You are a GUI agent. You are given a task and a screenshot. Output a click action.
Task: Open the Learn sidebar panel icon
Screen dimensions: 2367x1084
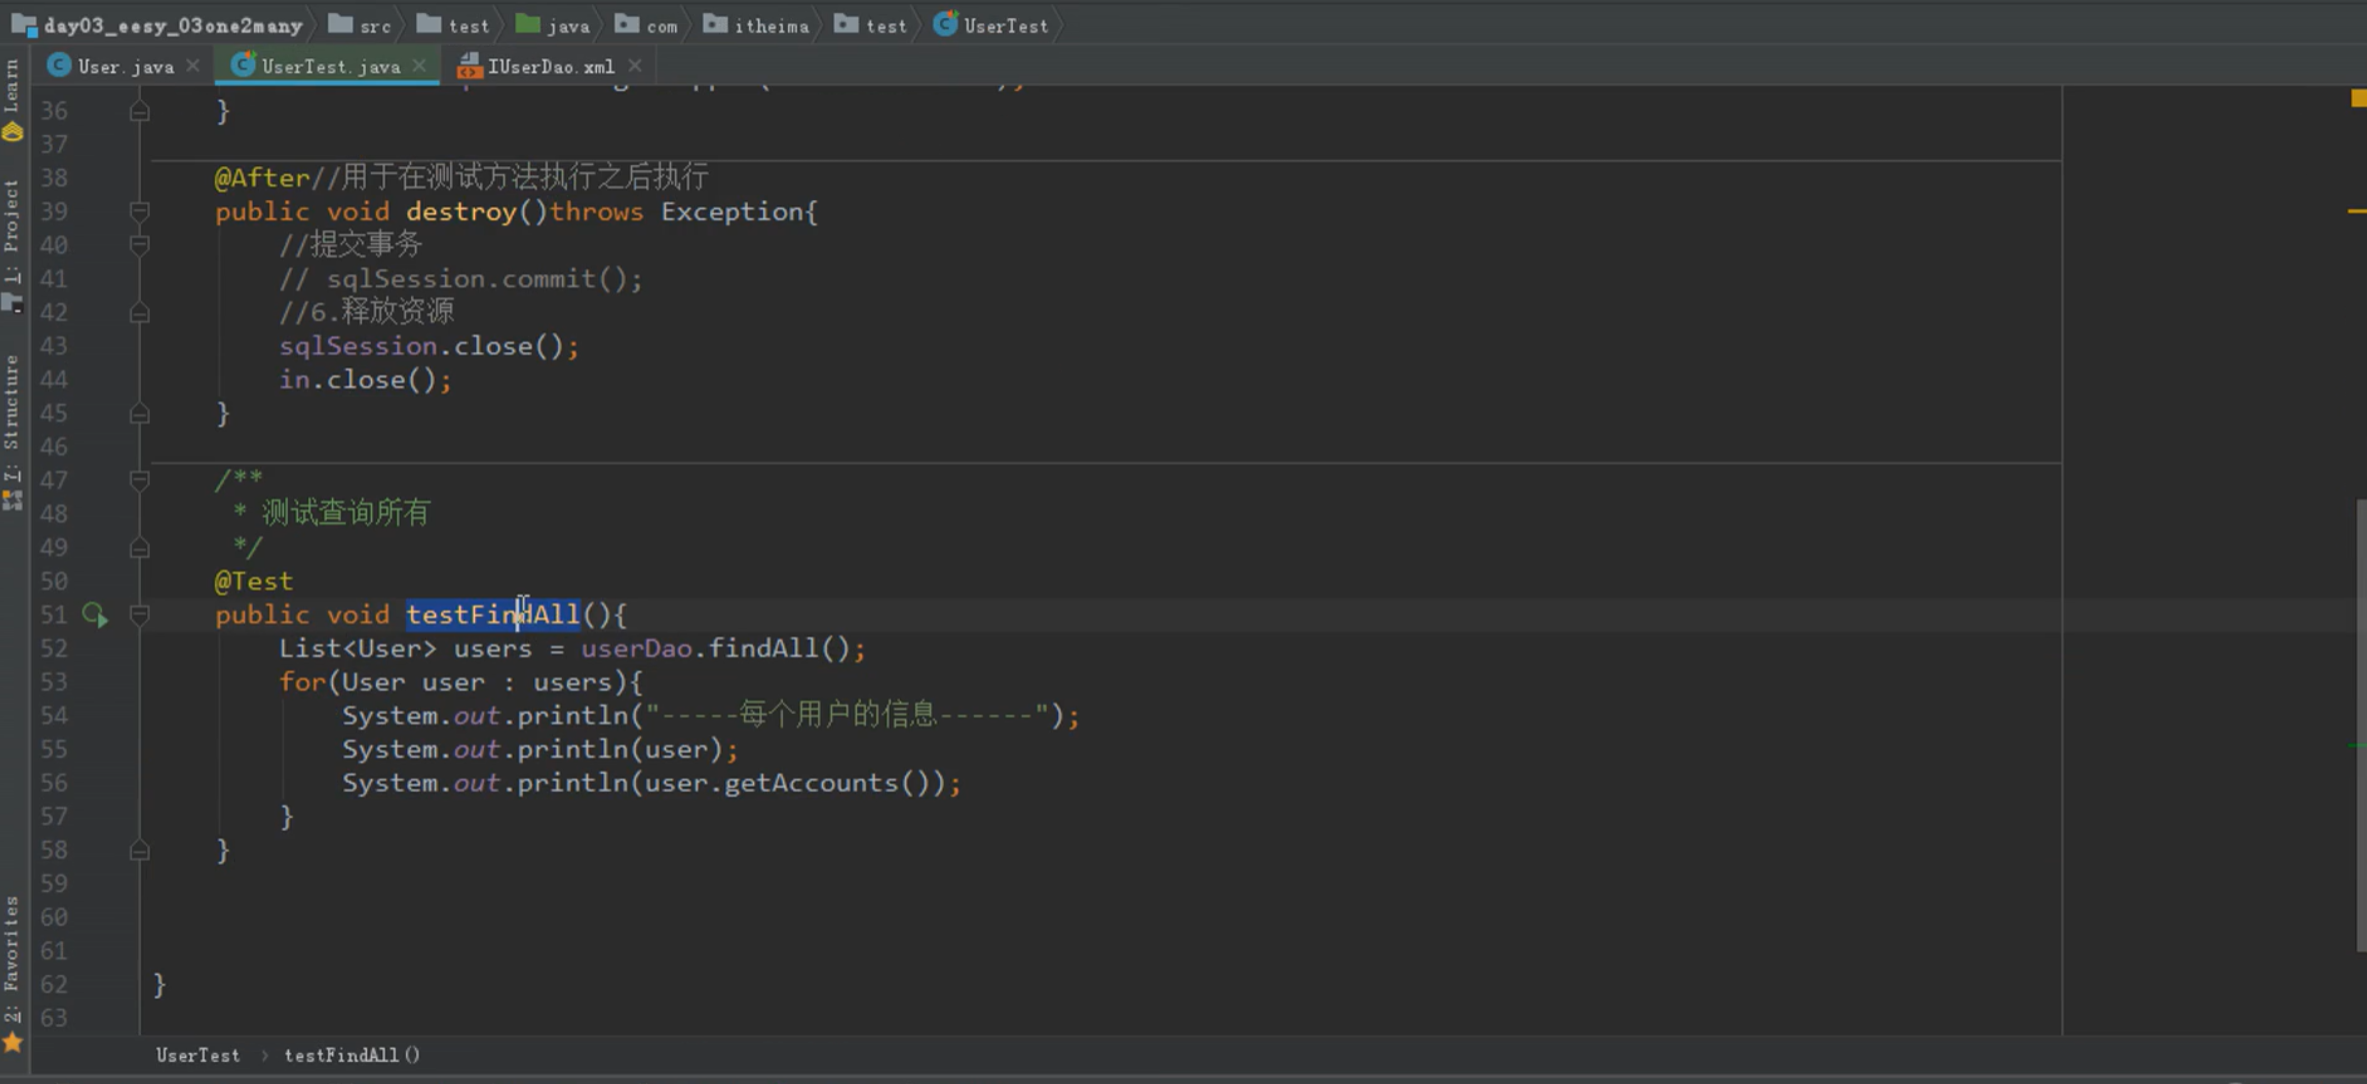[x=12, y=131]
